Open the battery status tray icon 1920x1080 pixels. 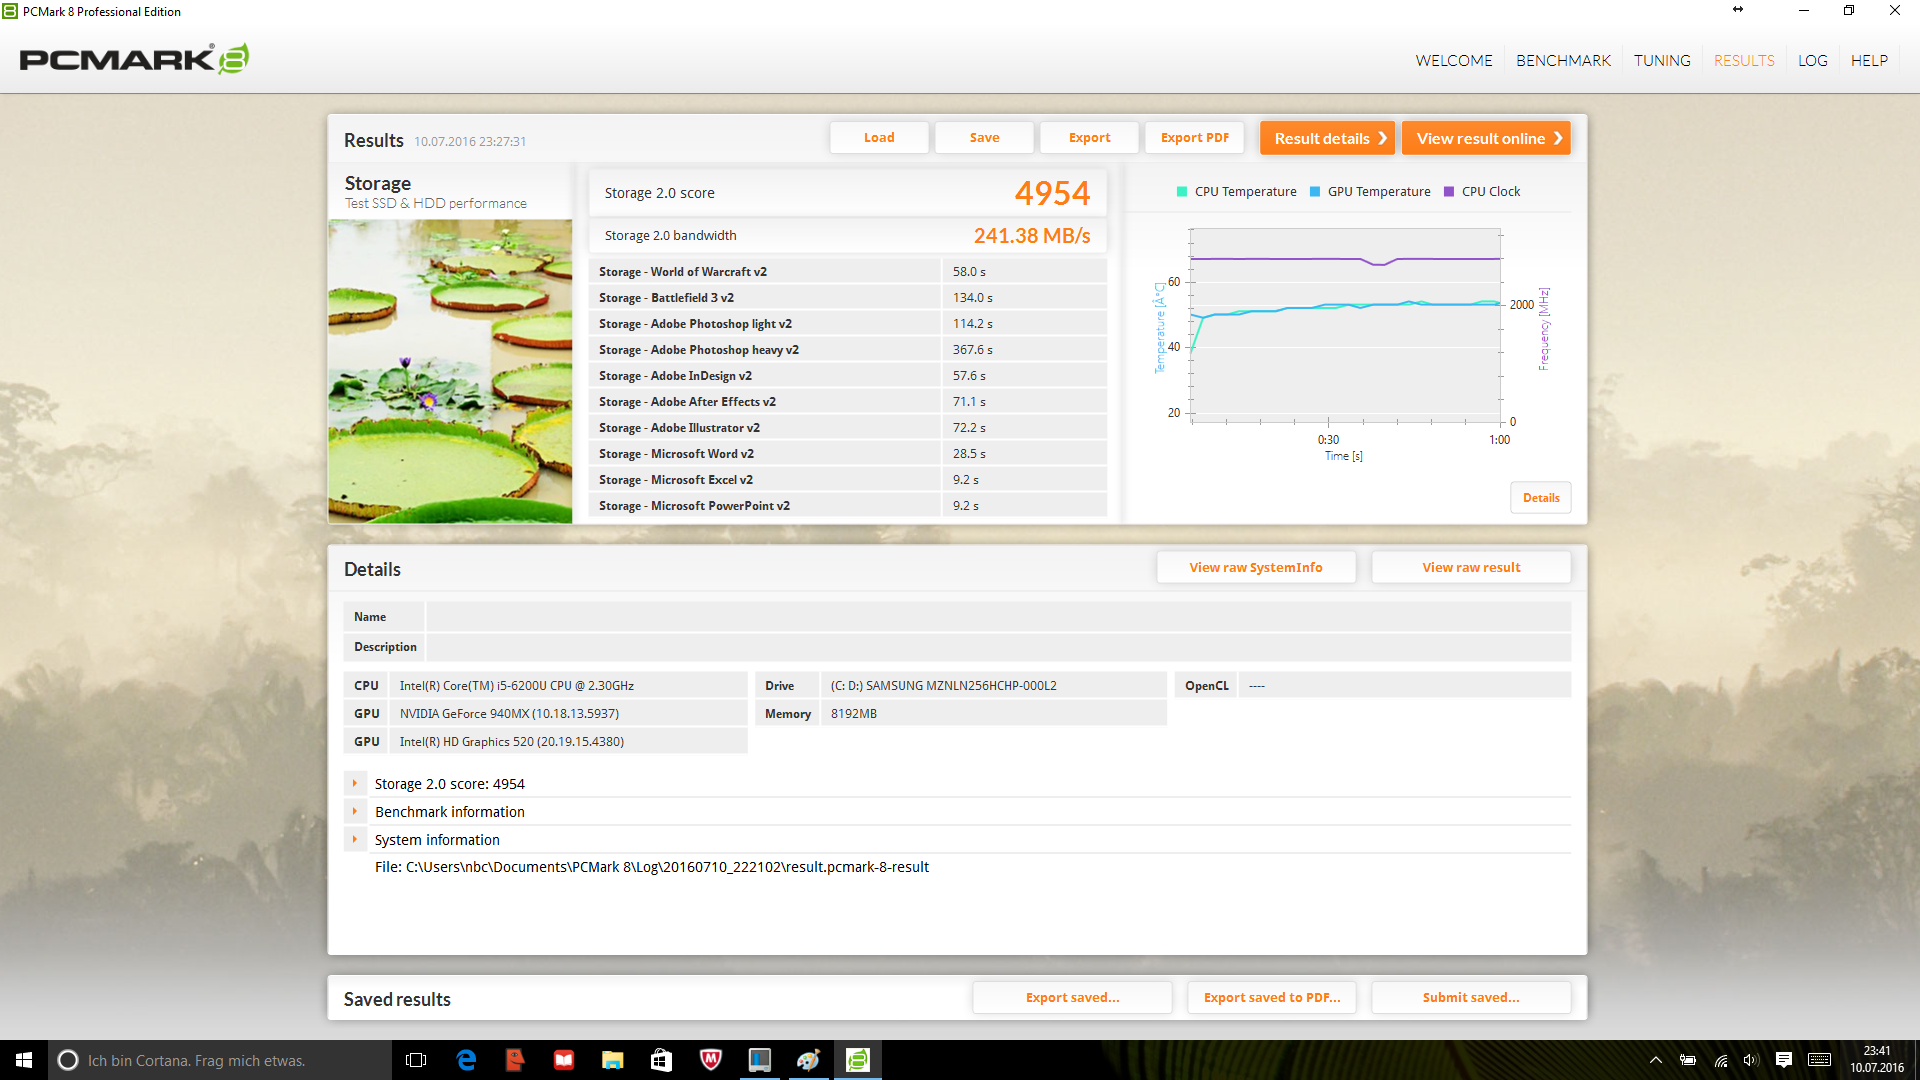pyautogui.click(x=1688, y=1060)
